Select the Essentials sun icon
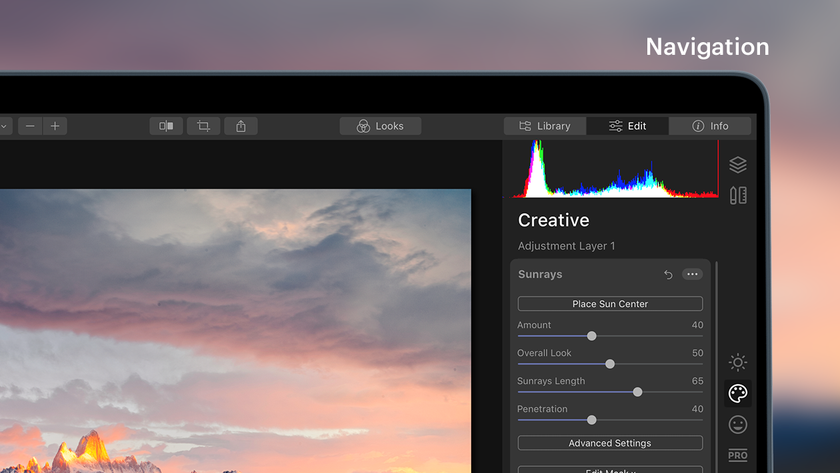Screen dimensions: 840x473 click(x=738, y=363)
